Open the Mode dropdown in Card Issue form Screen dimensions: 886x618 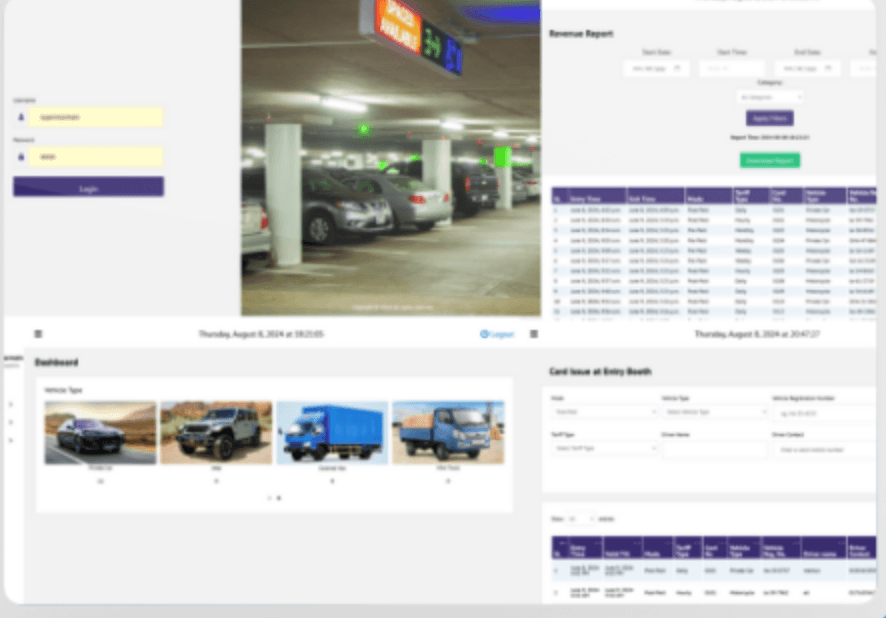coord(604,411)
